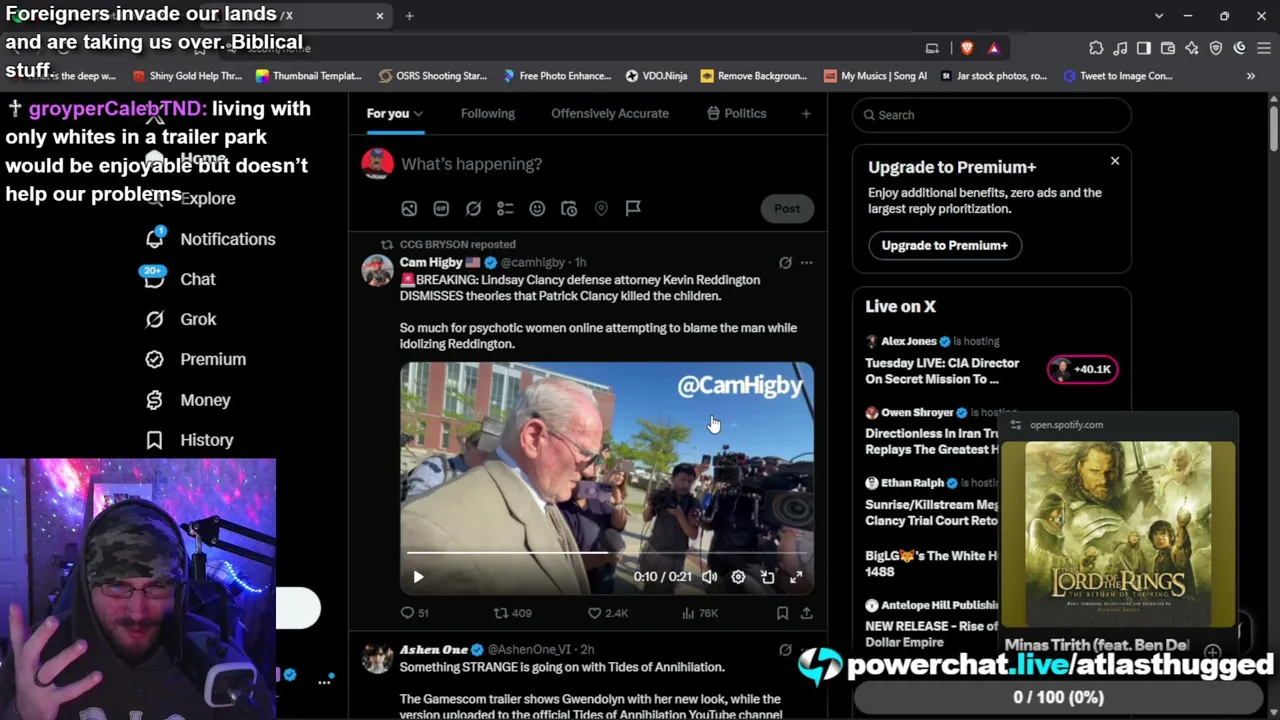Open Money in the sidebar

[x=187, y=400]
